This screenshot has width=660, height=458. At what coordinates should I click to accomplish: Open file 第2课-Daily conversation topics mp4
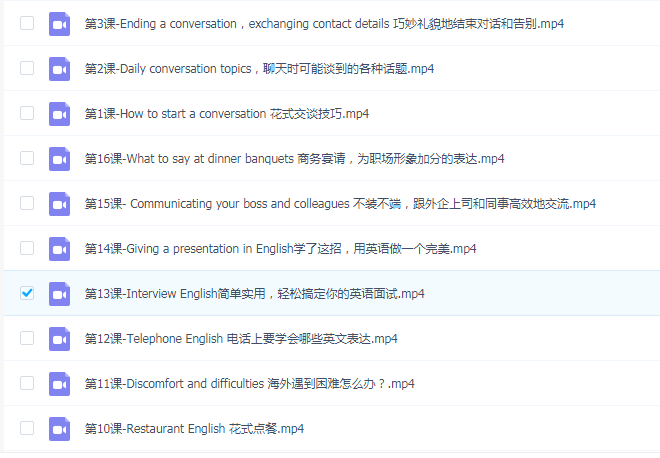(x=259, y=69)
